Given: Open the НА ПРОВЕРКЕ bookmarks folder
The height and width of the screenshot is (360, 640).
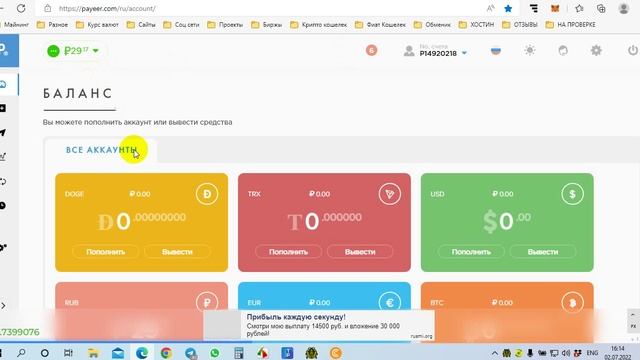Looking at the screenshot, I should (570, 24).
